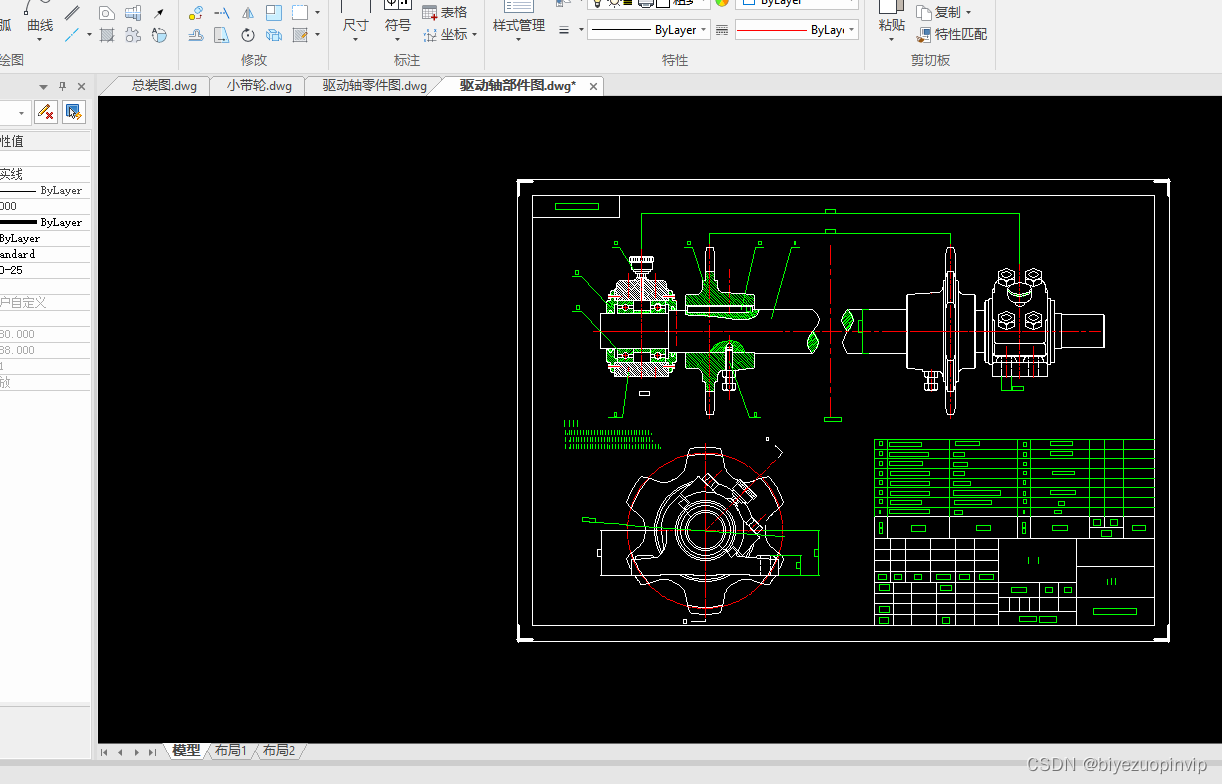The height and width of the screenshot is (784, 1222).
Task: Click the 特性匹配 match properties brush
Action: [951, 34]
